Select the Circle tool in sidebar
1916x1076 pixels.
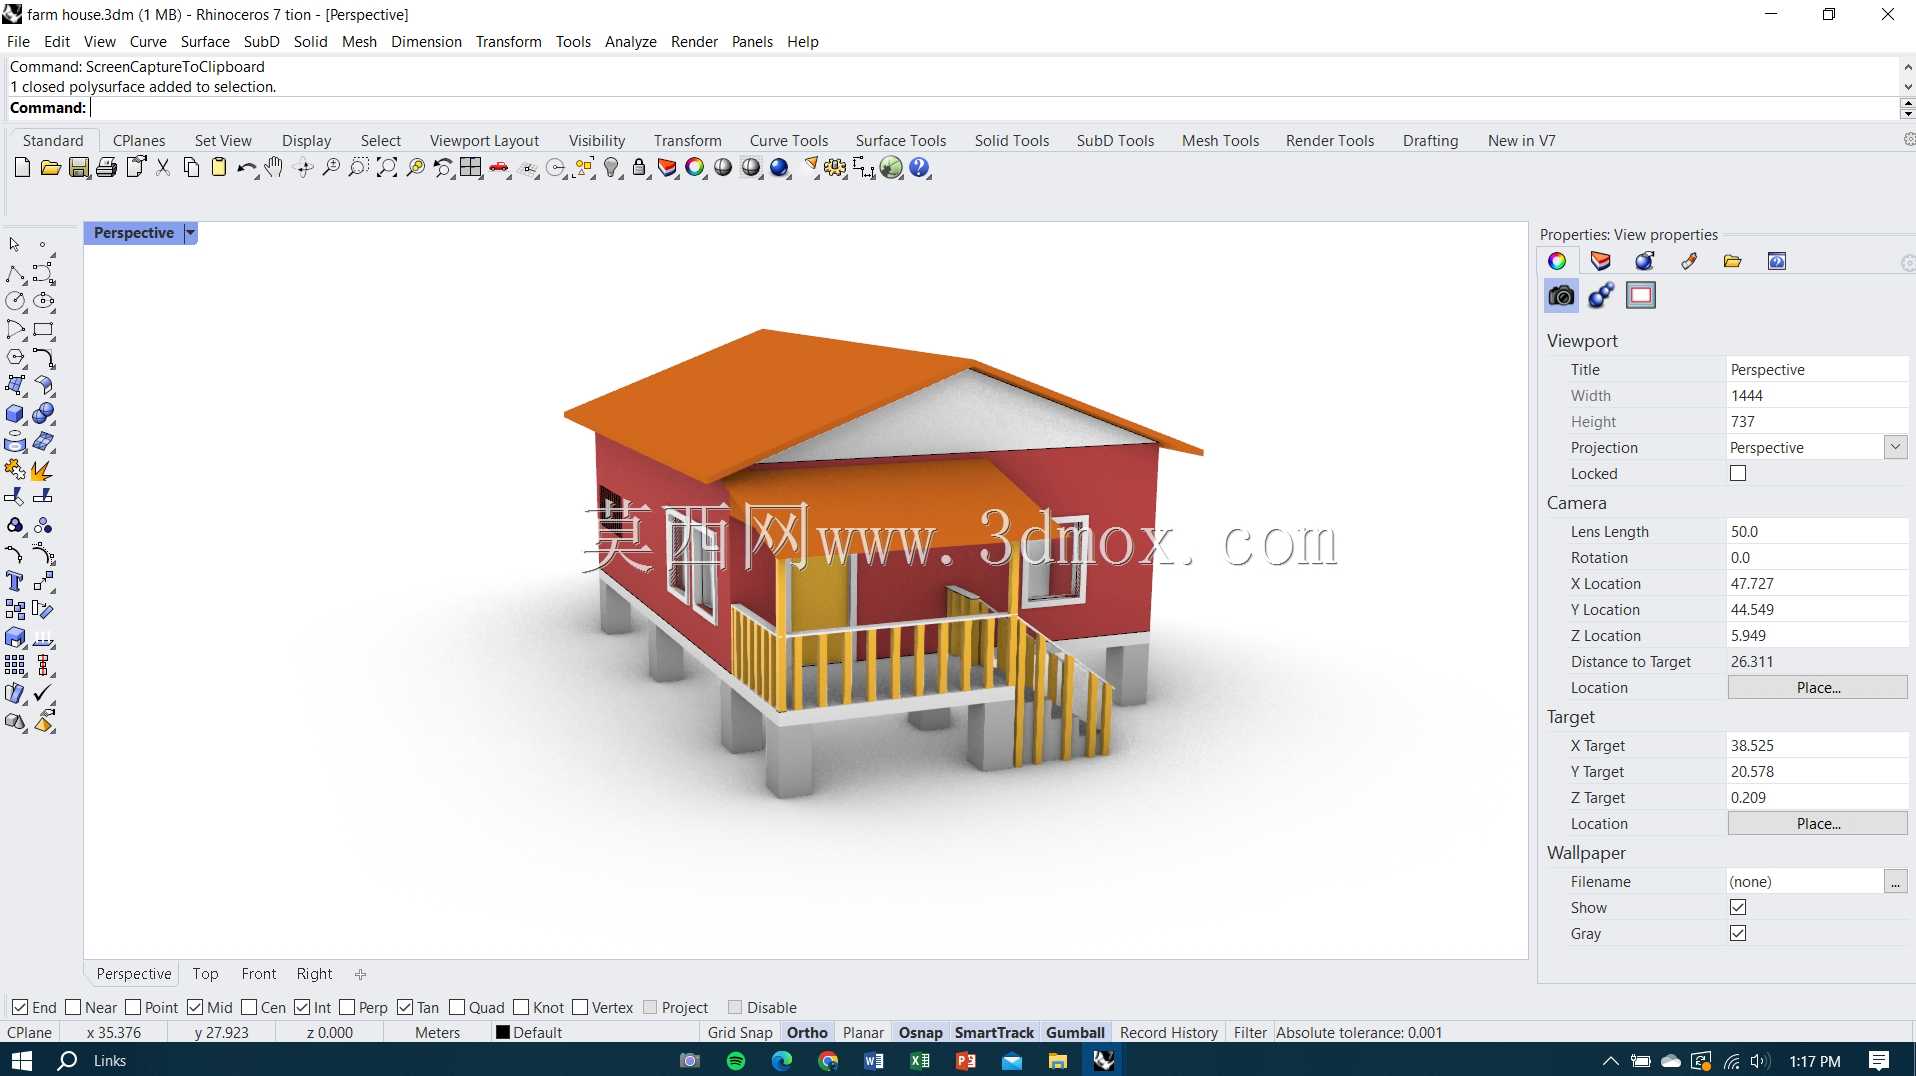click(x=16, y=301)
